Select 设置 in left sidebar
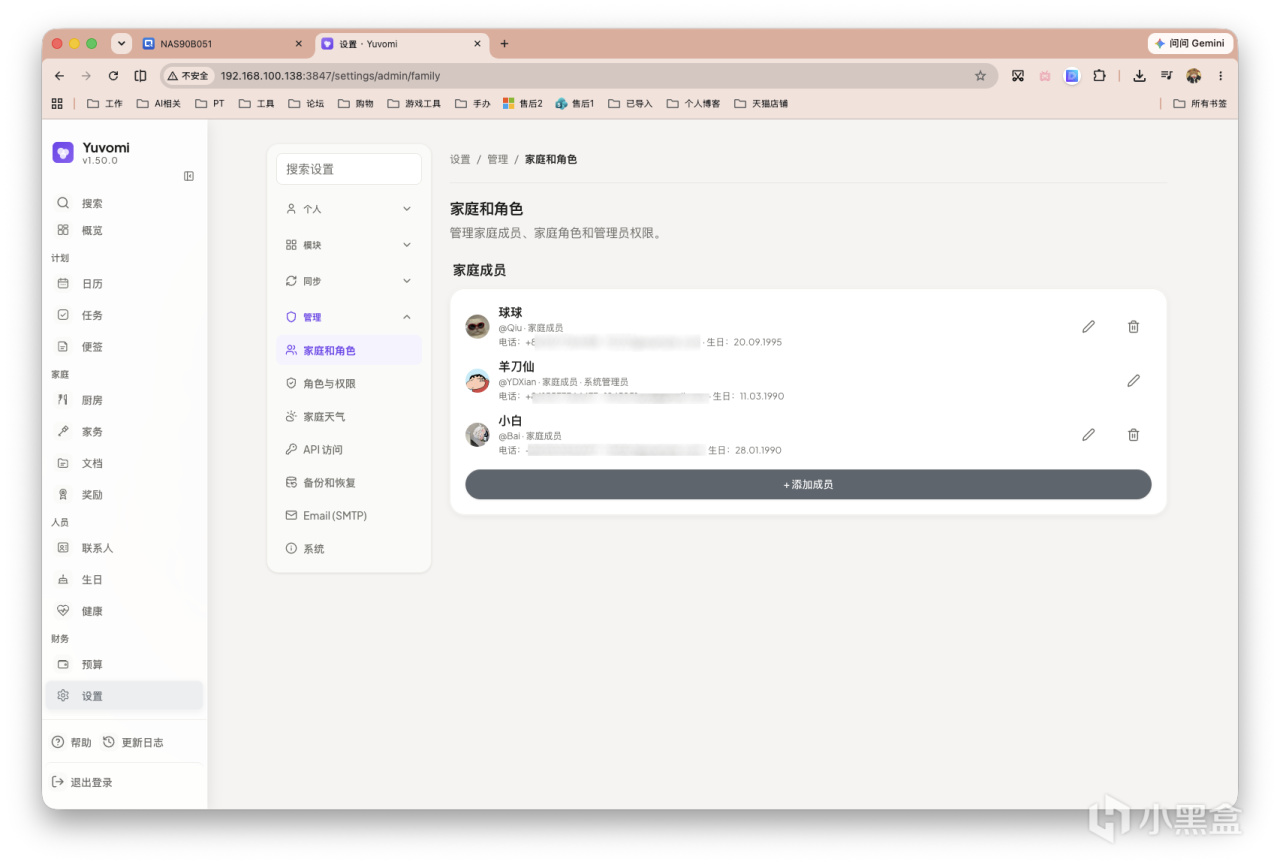The height and width of the screenshot is (865, 1280). click(124, 696)
